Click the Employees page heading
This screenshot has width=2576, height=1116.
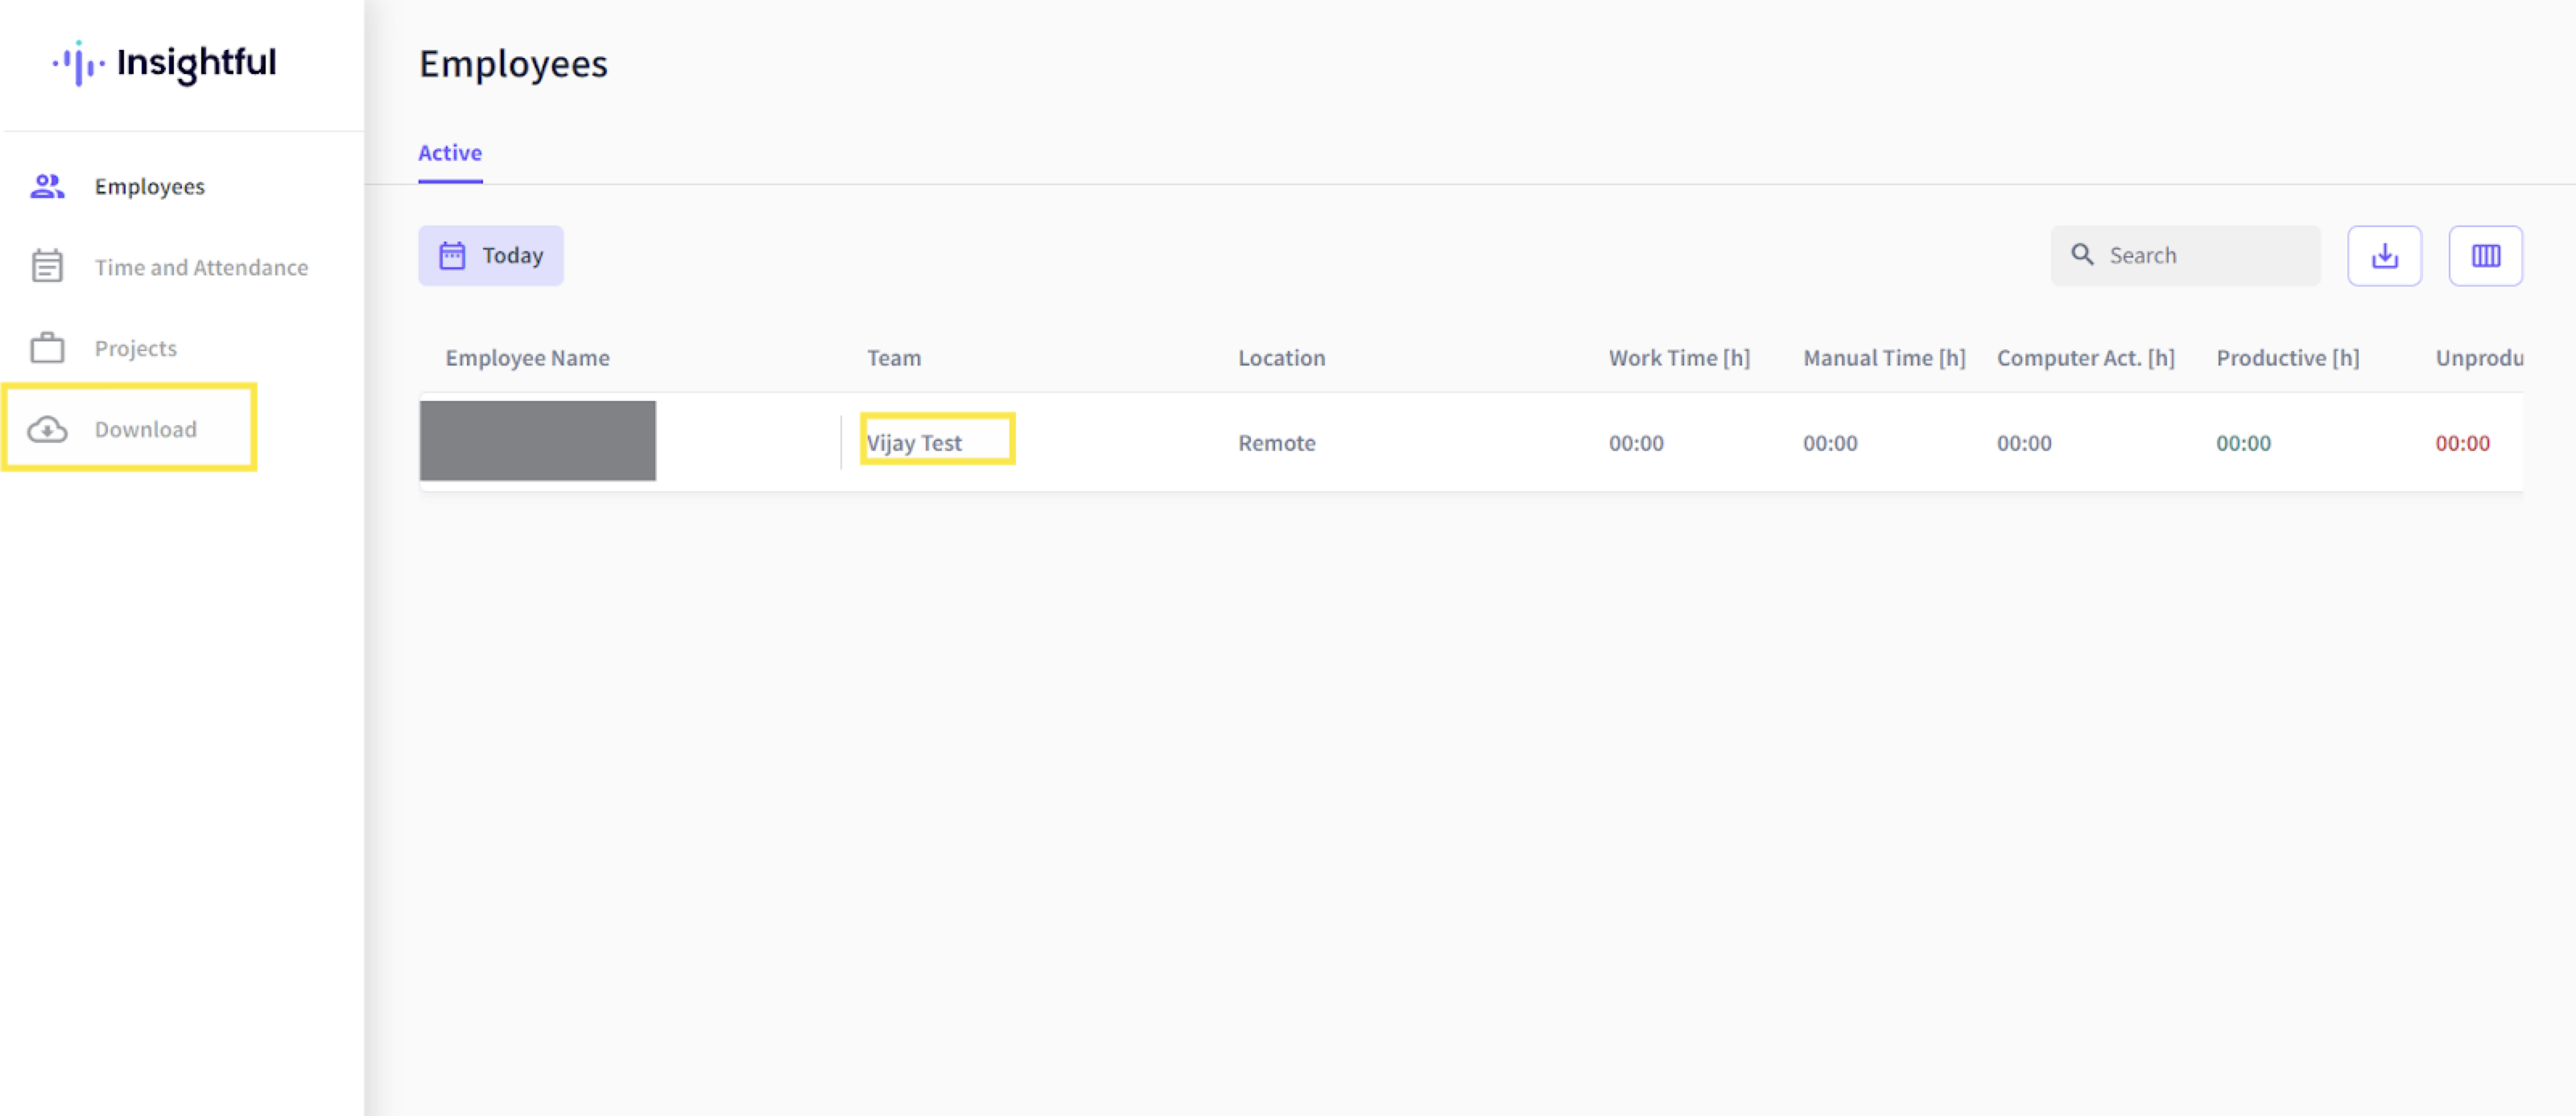[x=513, y=64]
